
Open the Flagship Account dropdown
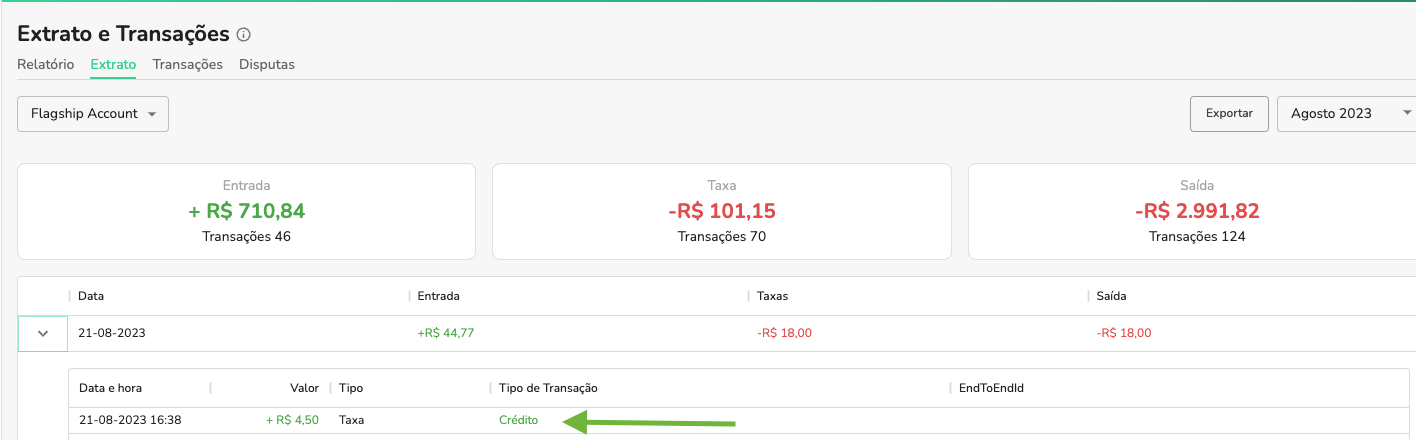click(x=93, y=114)
